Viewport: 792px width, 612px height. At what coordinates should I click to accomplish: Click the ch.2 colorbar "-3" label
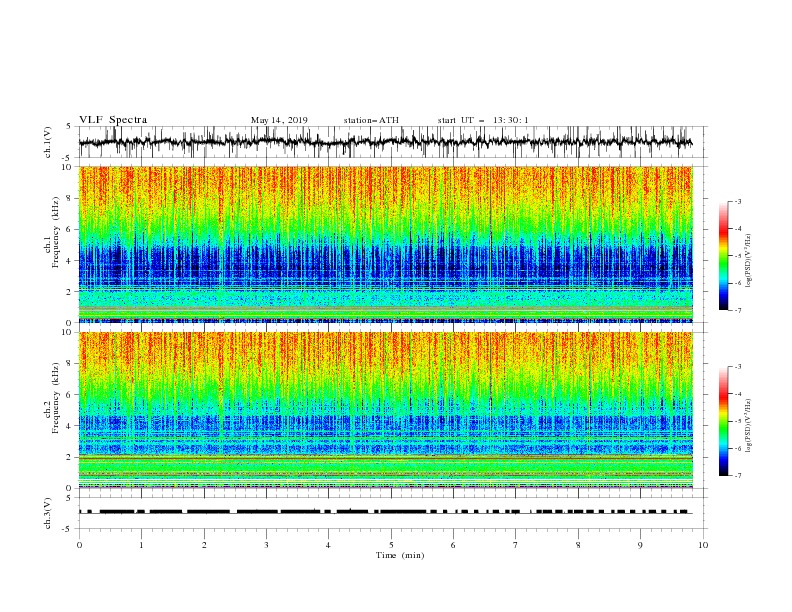(x=738, y=367)
